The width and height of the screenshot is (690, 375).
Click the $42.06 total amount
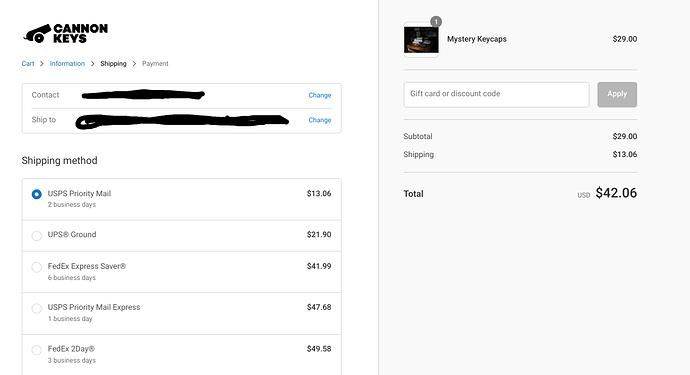[x=616, y=193]
